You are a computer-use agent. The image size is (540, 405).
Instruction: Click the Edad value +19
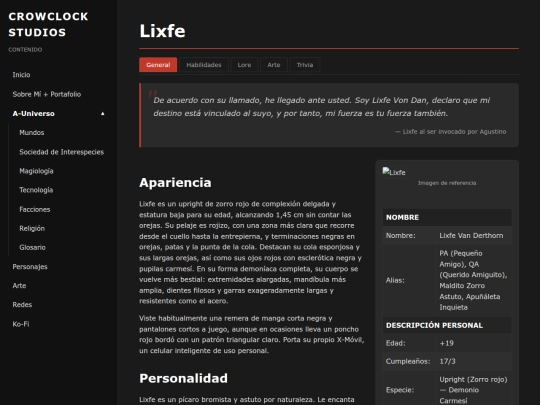point(447,343)
